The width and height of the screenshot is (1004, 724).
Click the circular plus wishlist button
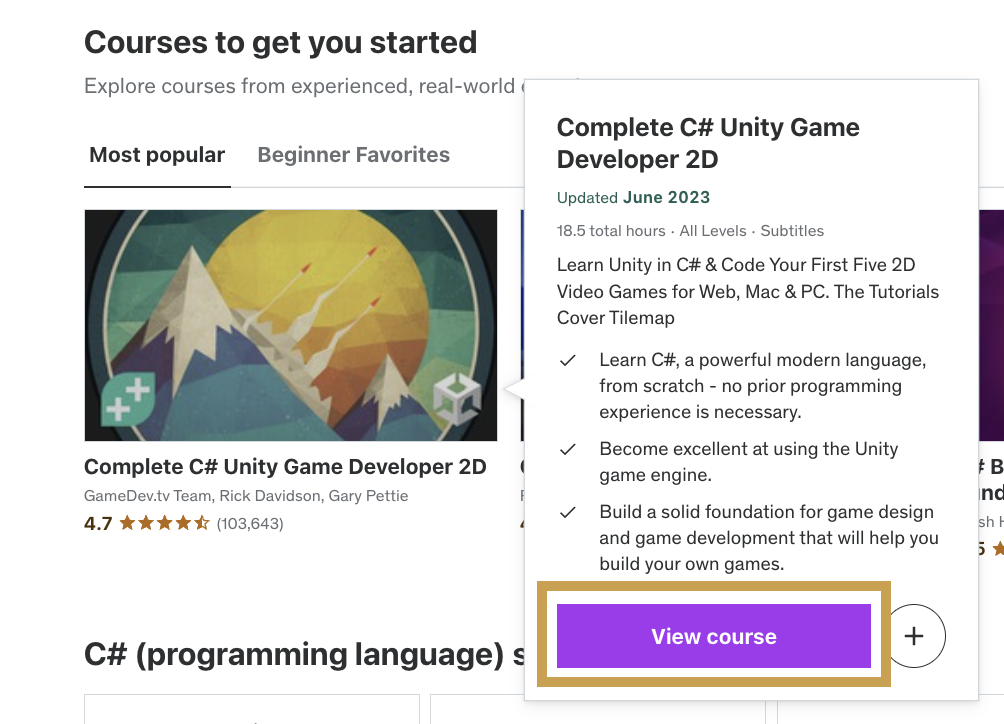916,636
